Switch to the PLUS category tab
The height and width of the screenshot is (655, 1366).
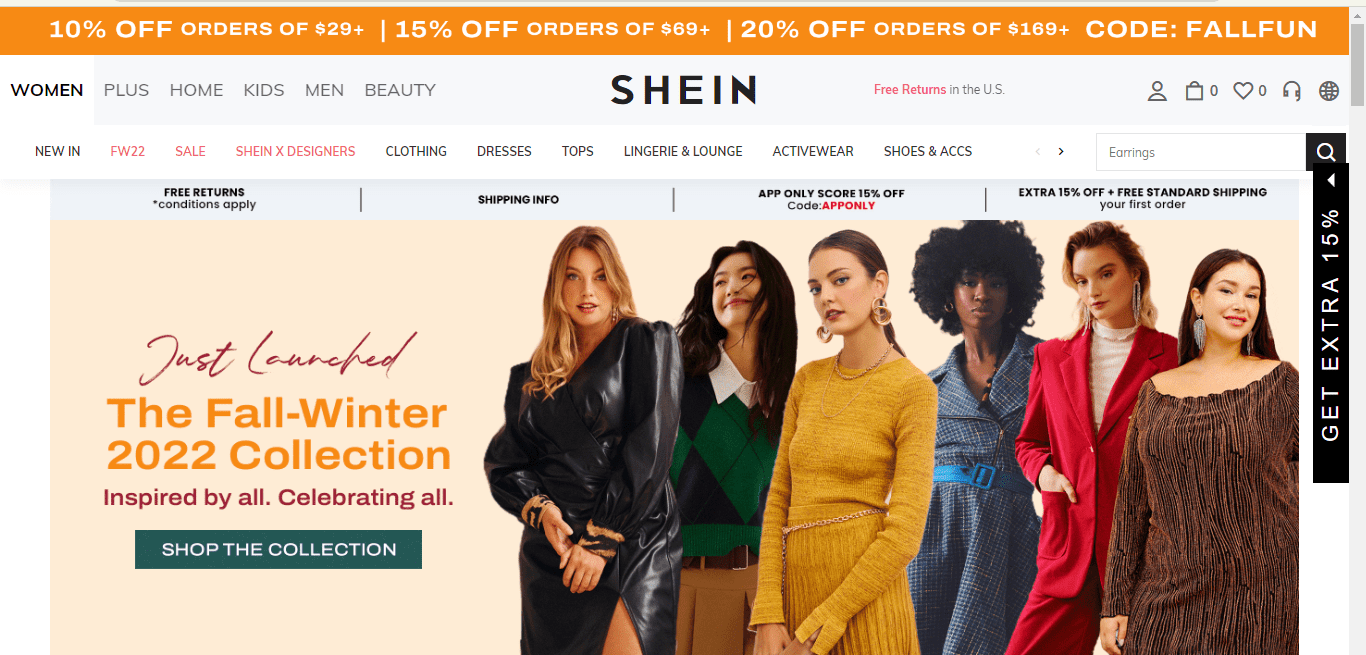point(126,90)
